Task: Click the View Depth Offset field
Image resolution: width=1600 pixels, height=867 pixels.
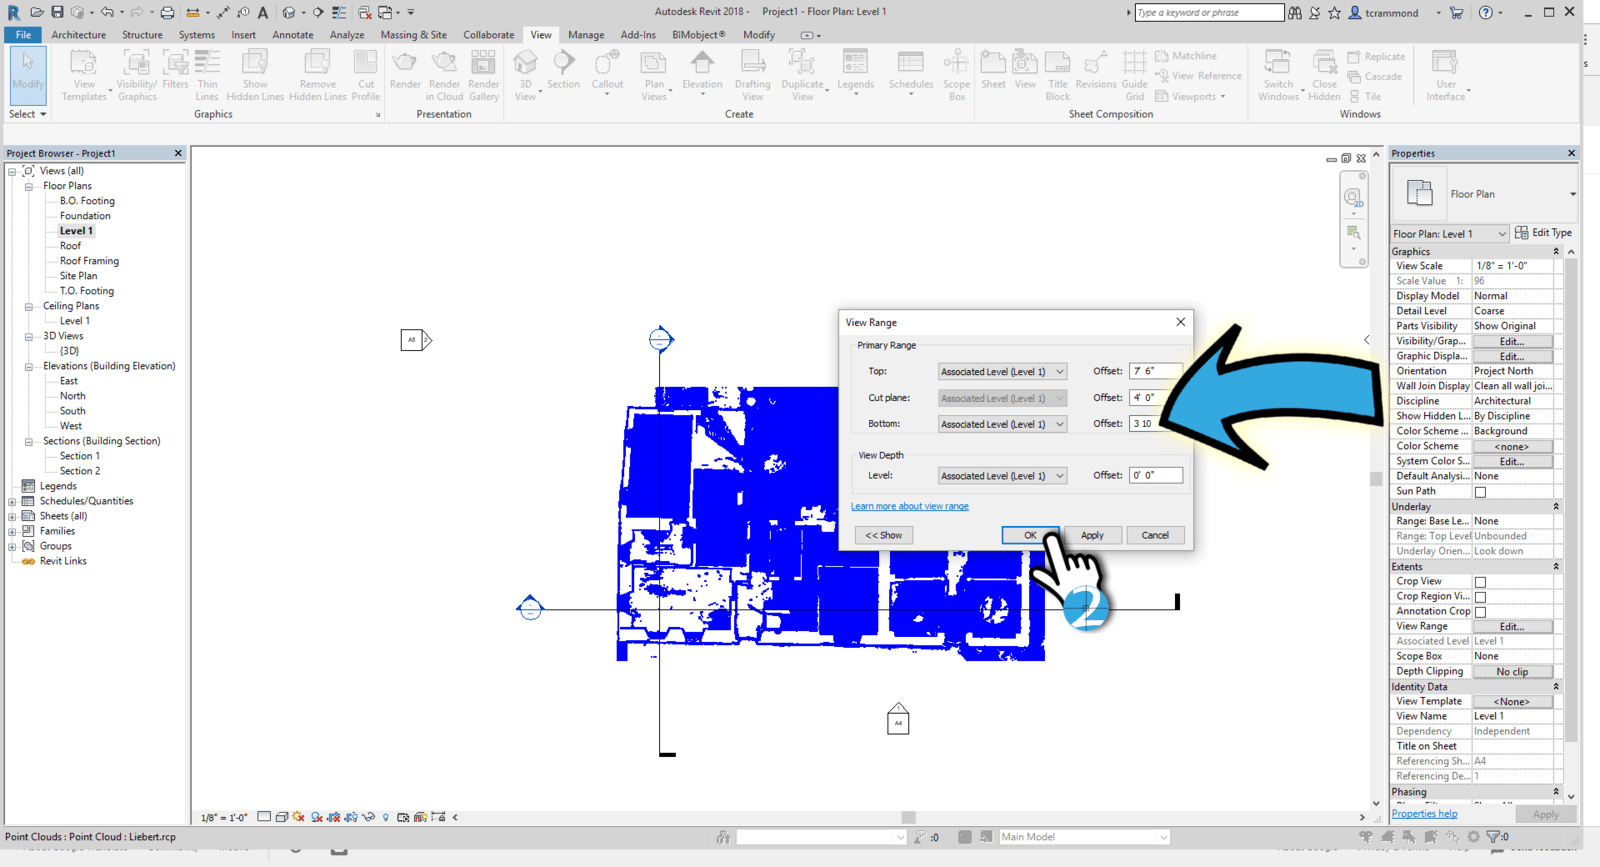Action: [1156, 475]
